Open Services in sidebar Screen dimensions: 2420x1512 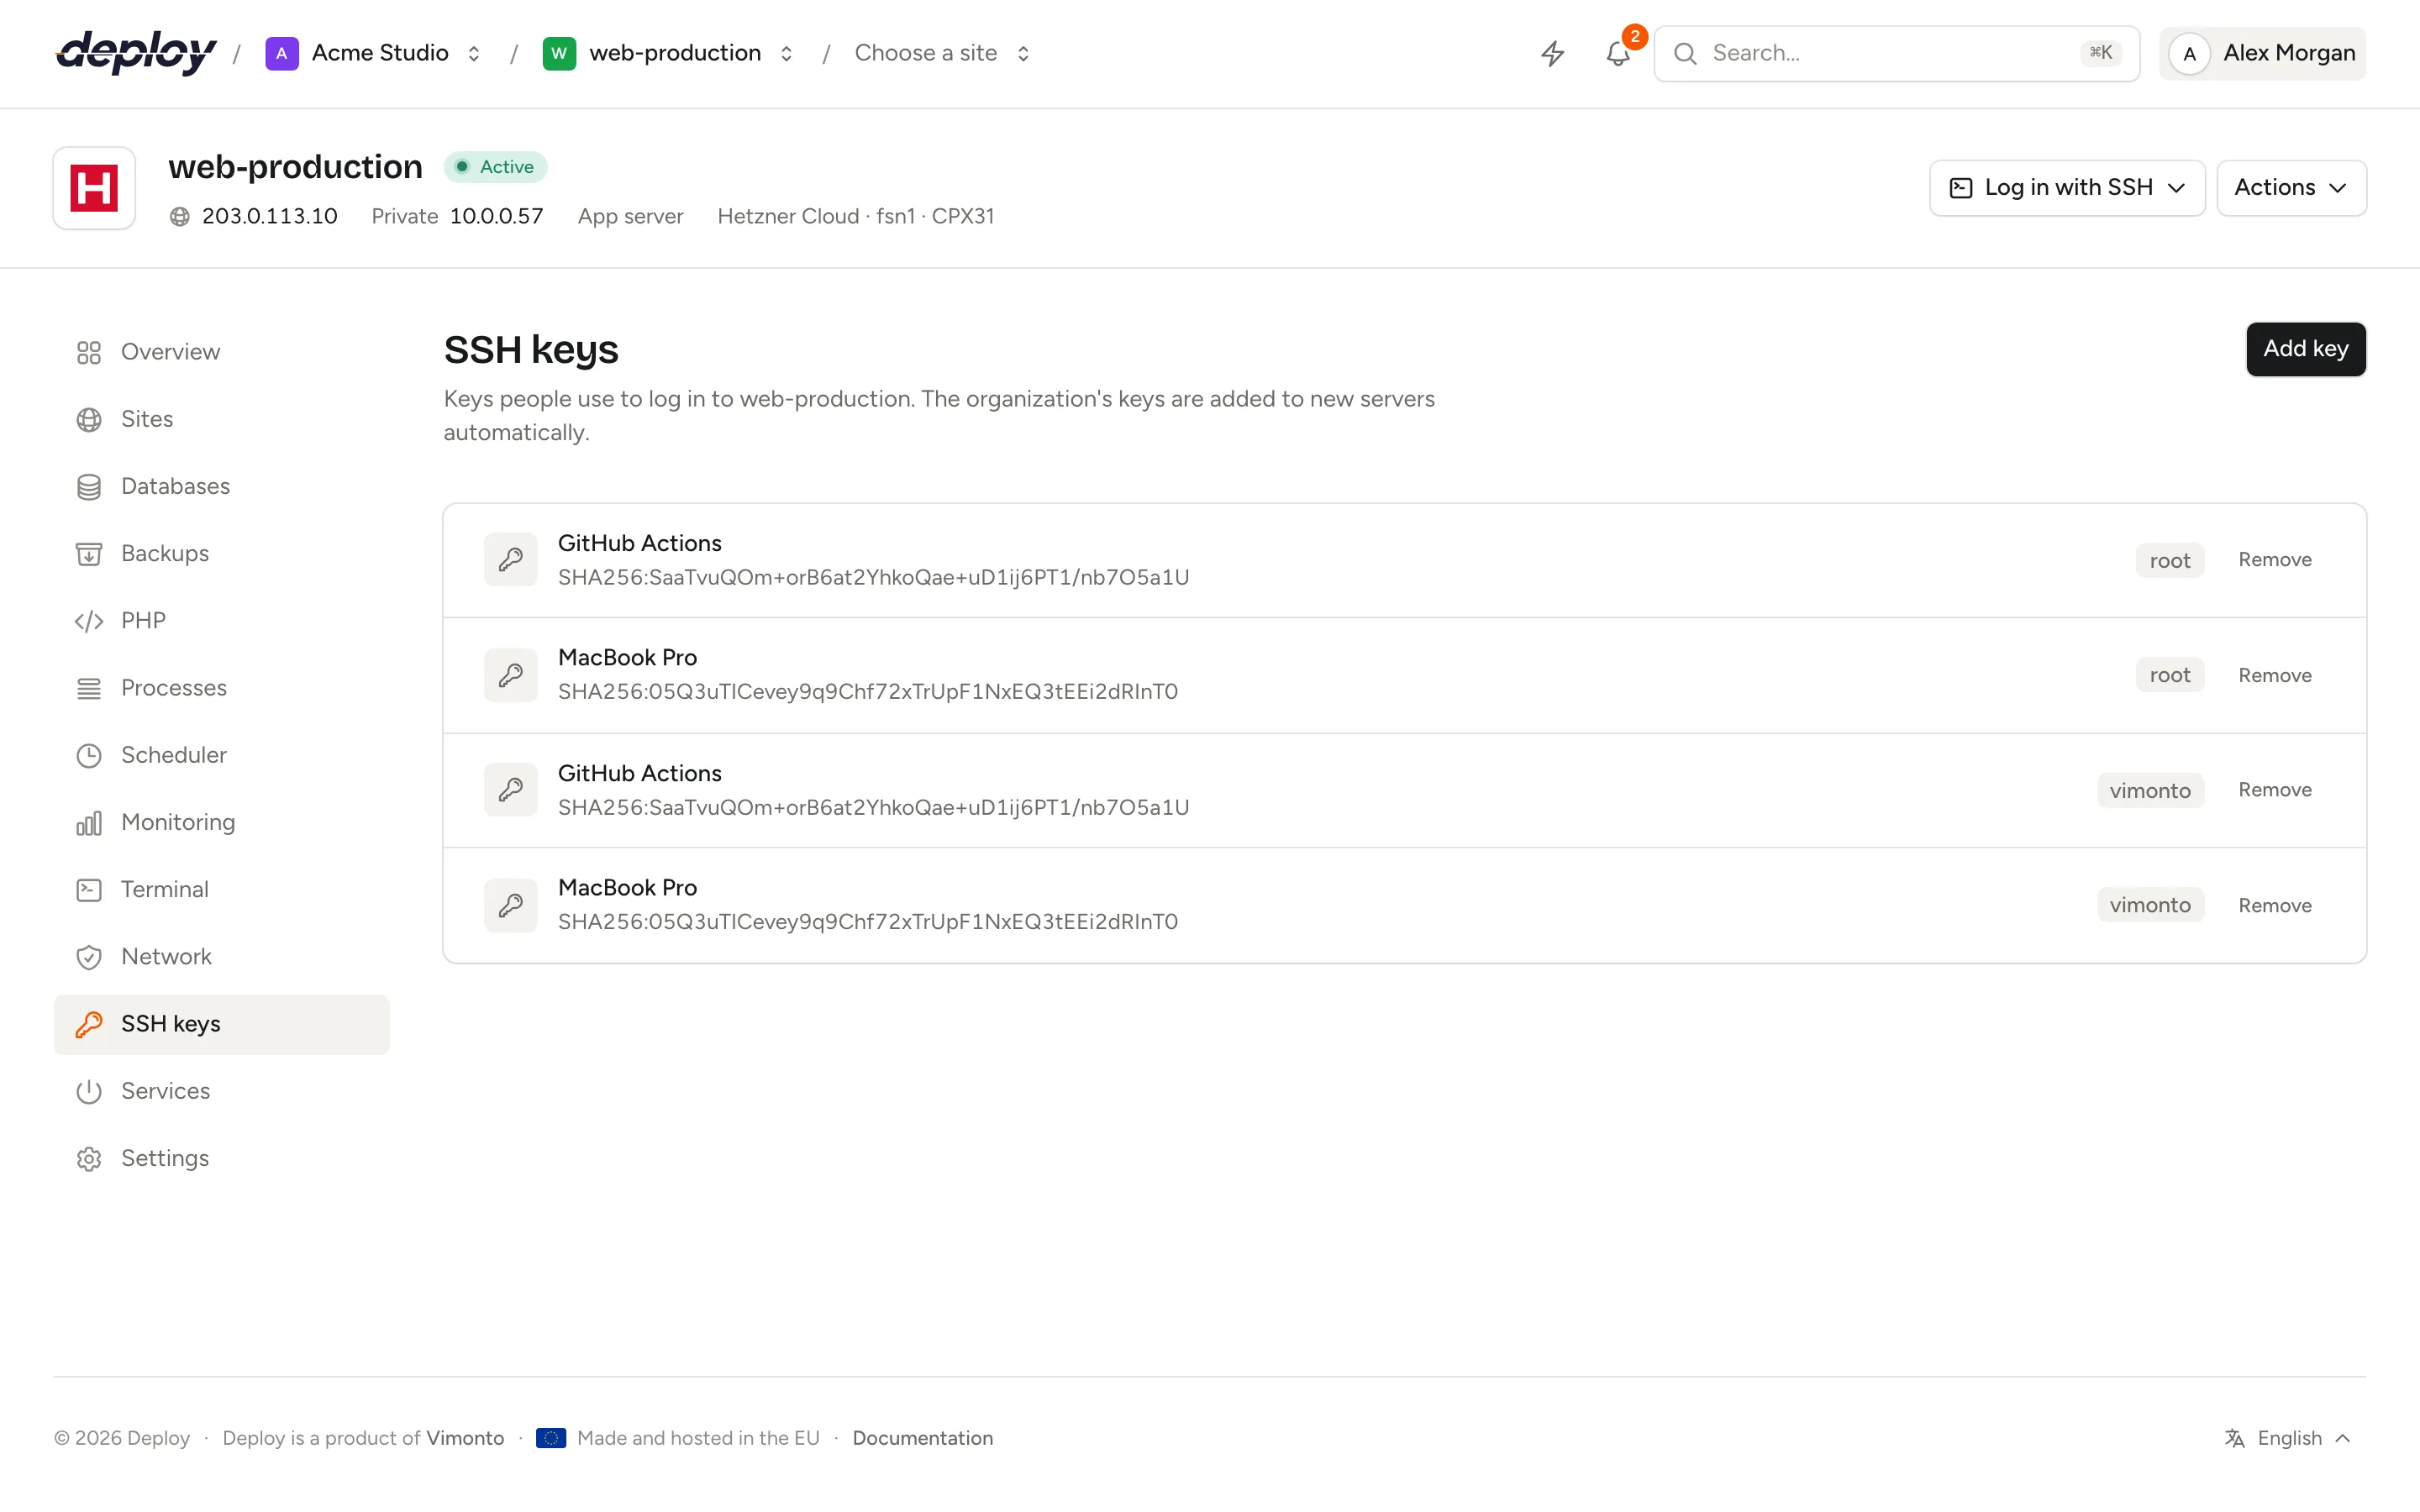pyautogui.click(x=221, y=1091)
